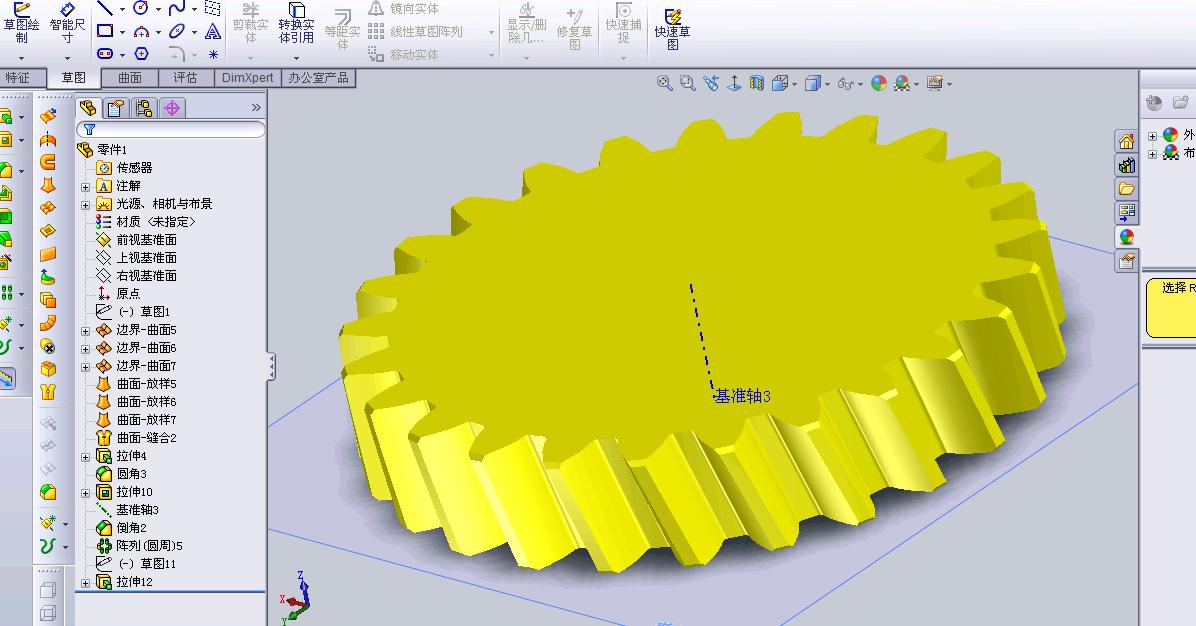Image resolution: width=1196 pixels, height=626 pixels.
Task: Open the FeatureManager design tree tab
Action: click(88, 108)
